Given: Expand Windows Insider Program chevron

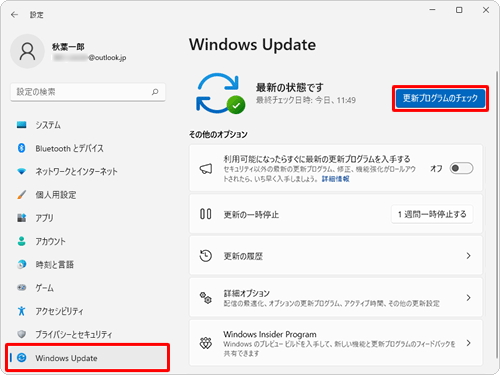Looking at the screenshot, I should coord(468,343).
